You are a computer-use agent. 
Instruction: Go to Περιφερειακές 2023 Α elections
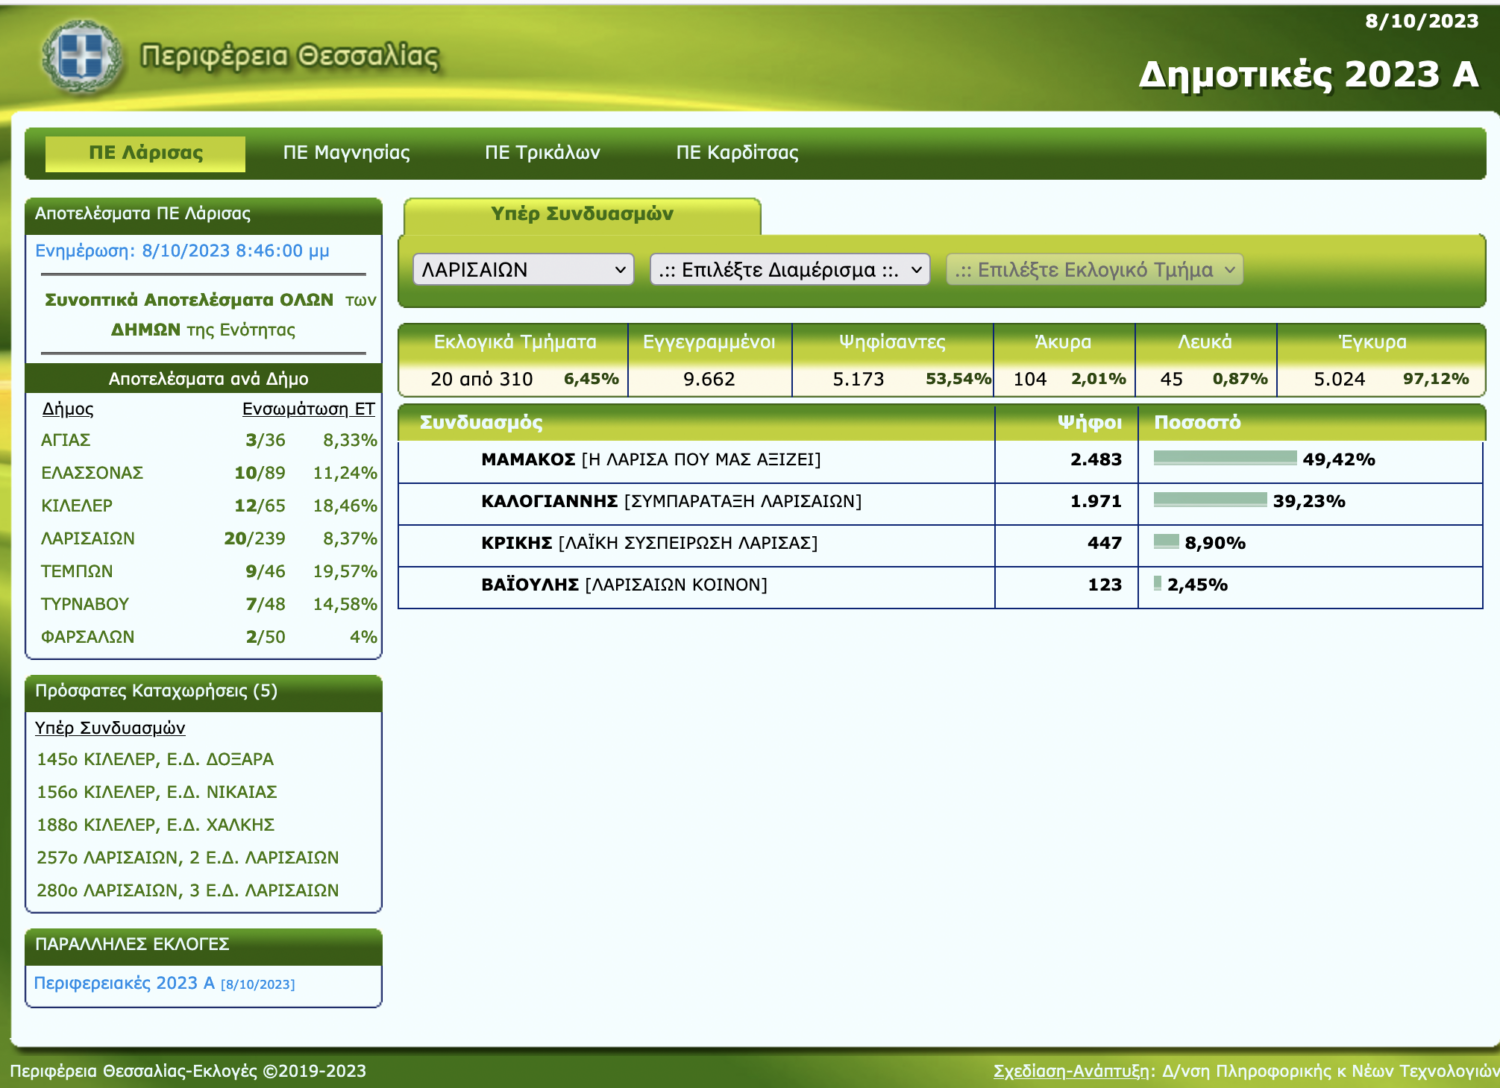125,983
